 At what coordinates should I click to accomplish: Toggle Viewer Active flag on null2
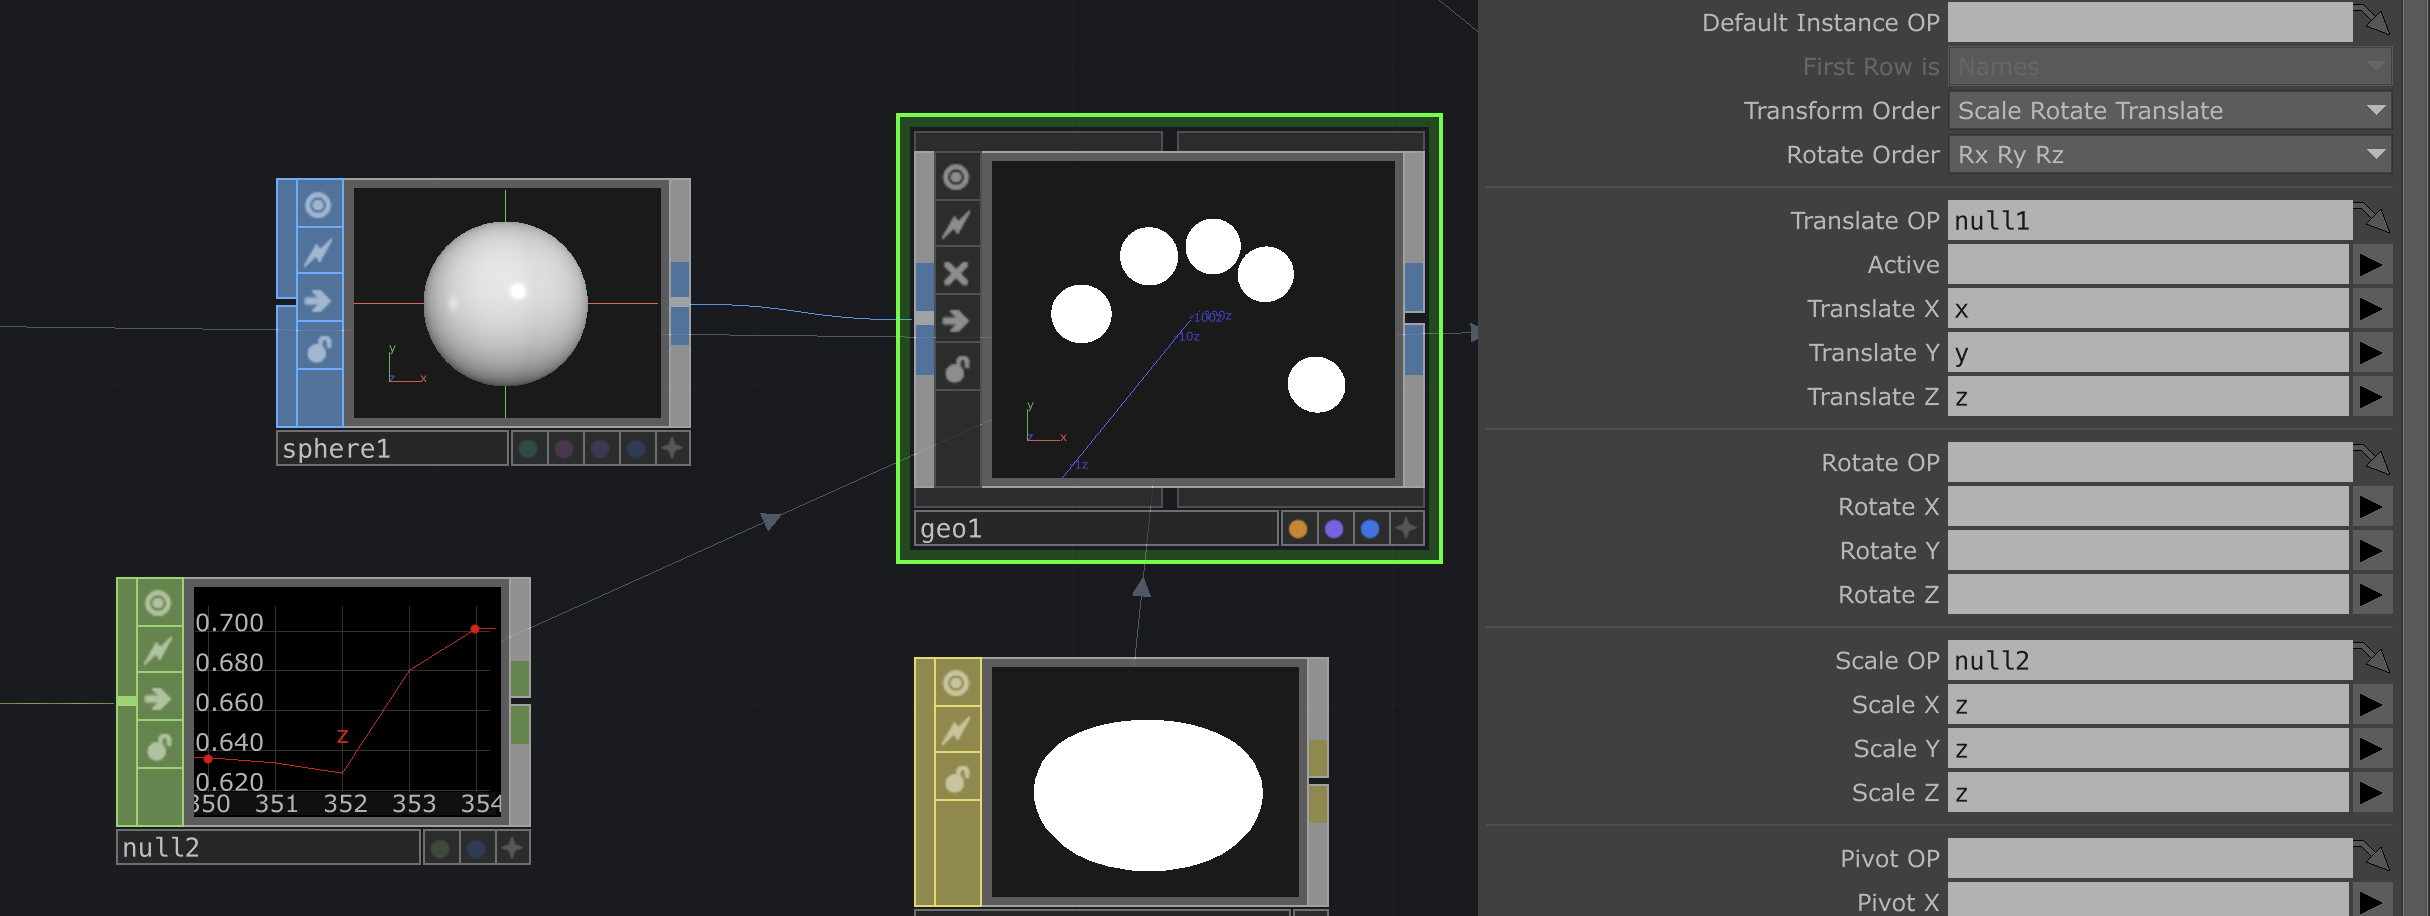click(x=158, y=603)
